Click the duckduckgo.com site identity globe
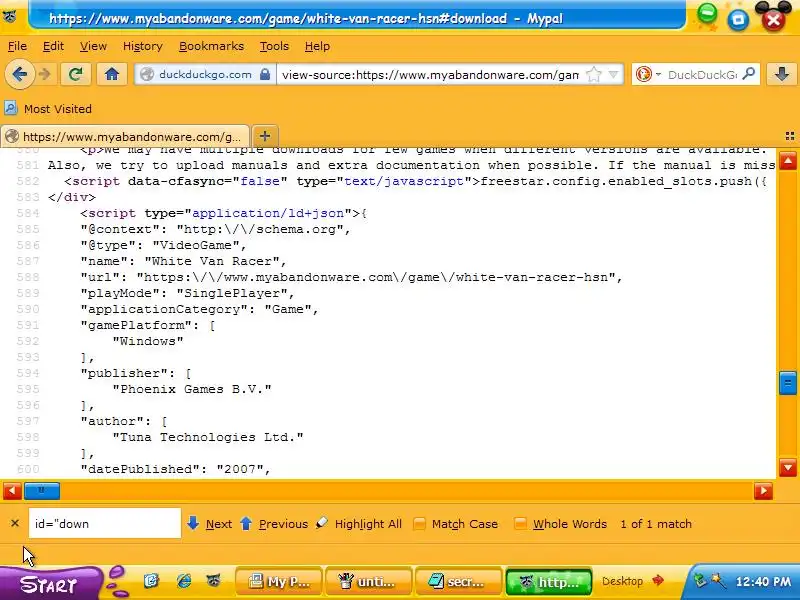800x600 pixels. click(x=147, y=74)
